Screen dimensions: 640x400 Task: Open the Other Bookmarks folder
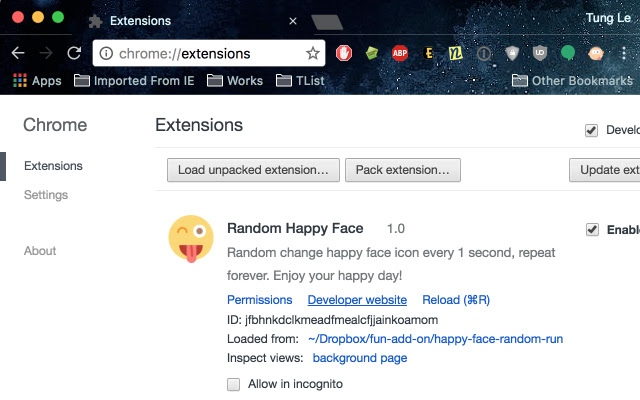click(572, 81)
